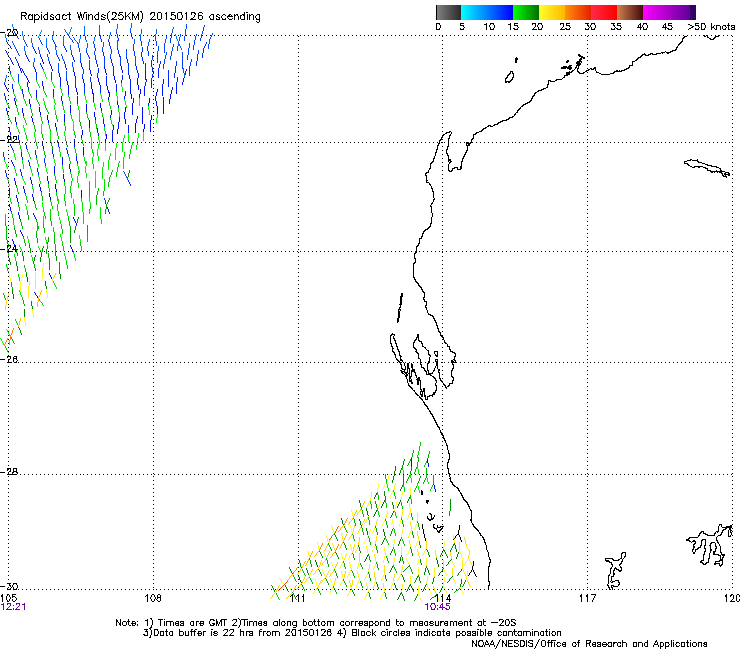Click the '-30' latitude axis label
Screen dimensions: 740x650
tap(10, 586)
